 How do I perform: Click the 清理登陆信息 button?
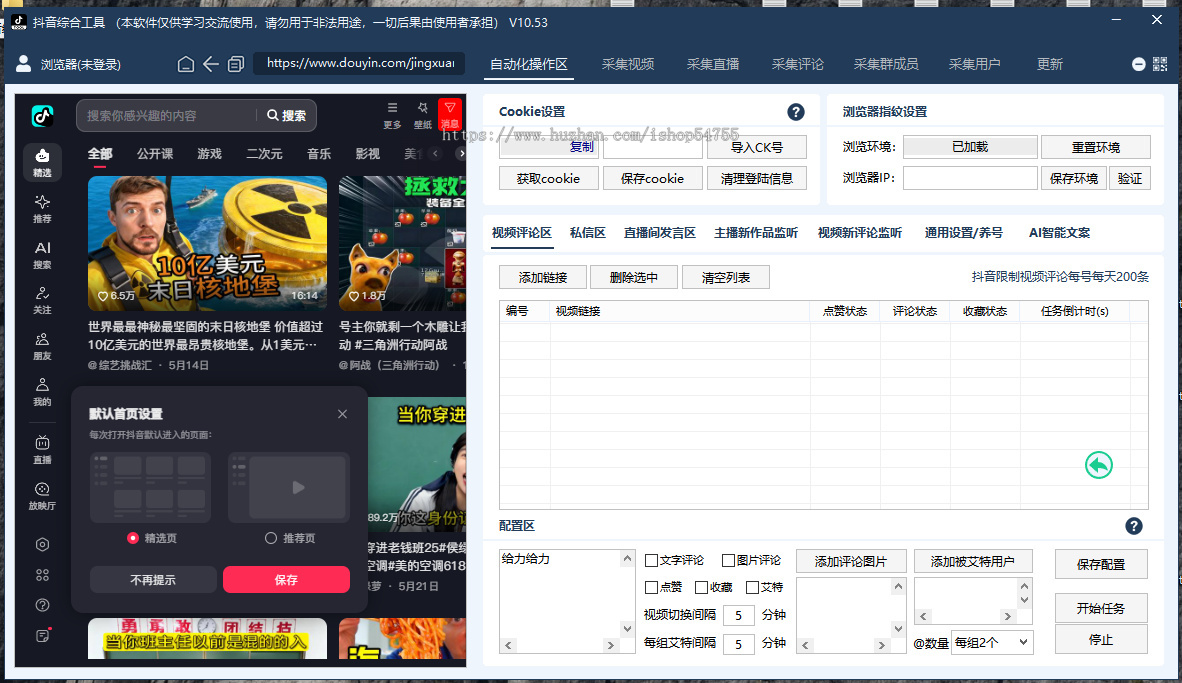757,179
